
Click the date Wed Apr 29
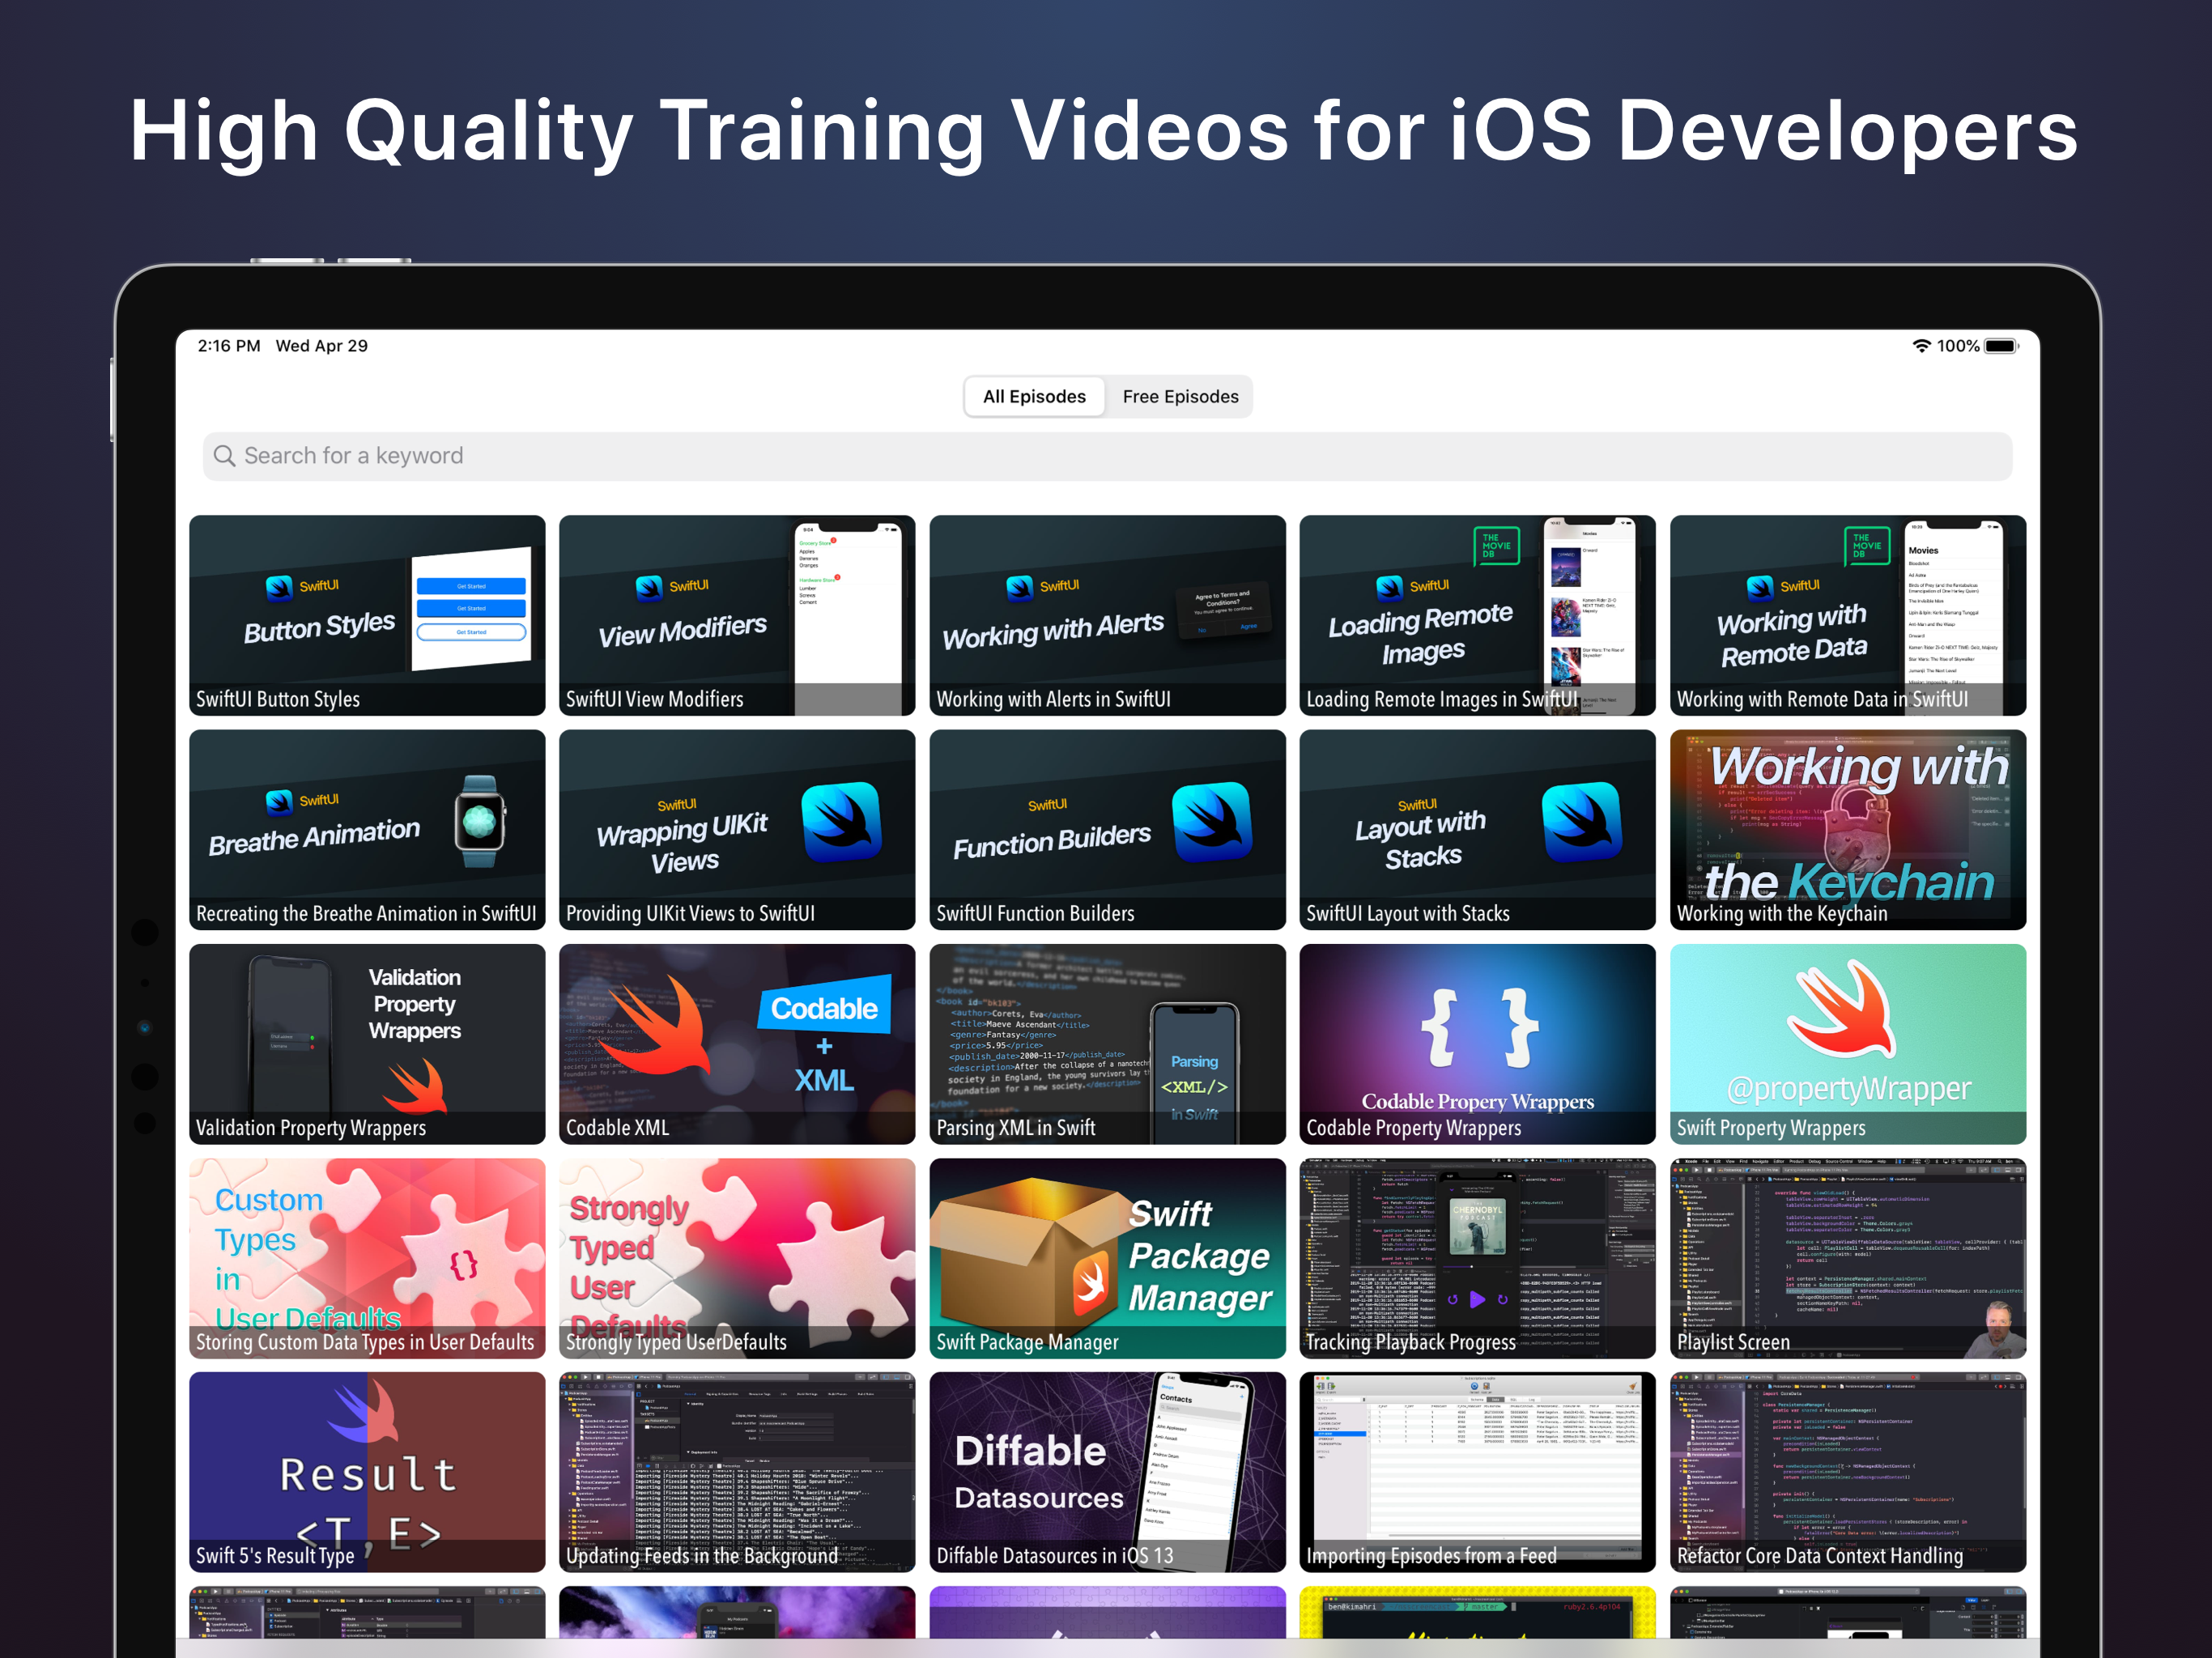coord(322,346)
